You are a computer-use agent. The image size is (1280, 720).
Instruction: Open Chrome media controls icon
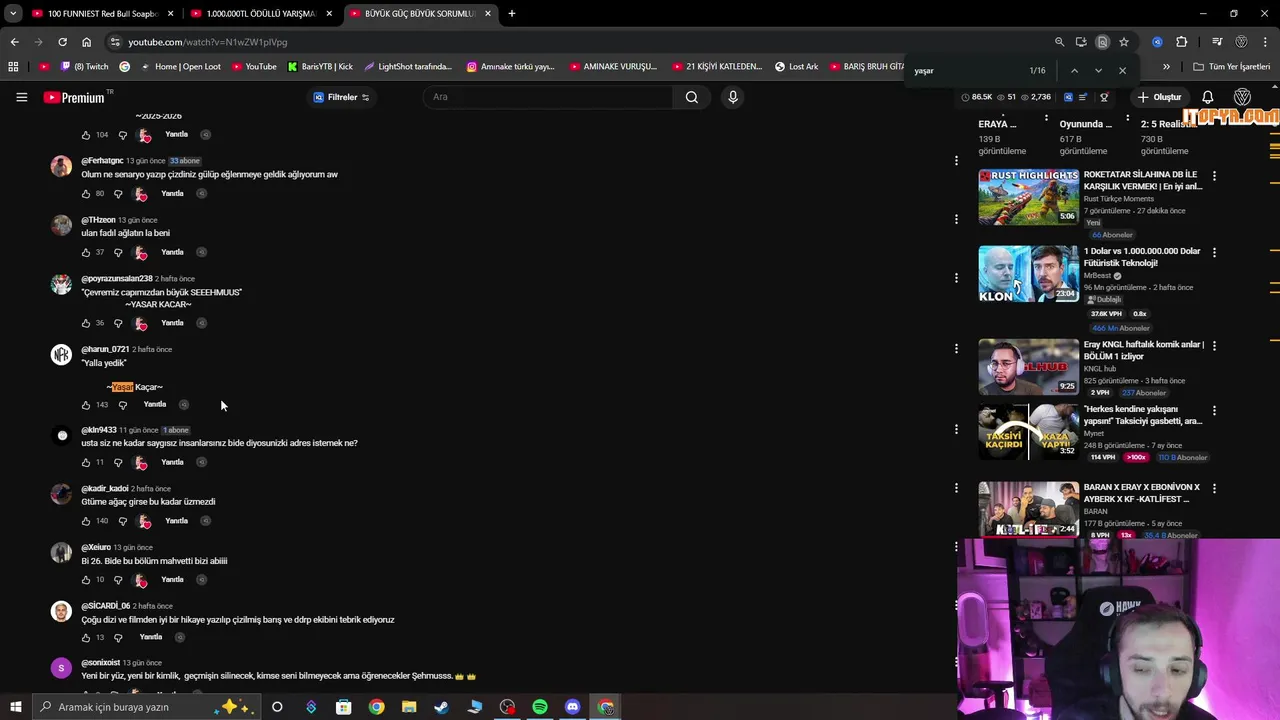click(1217, 42)
